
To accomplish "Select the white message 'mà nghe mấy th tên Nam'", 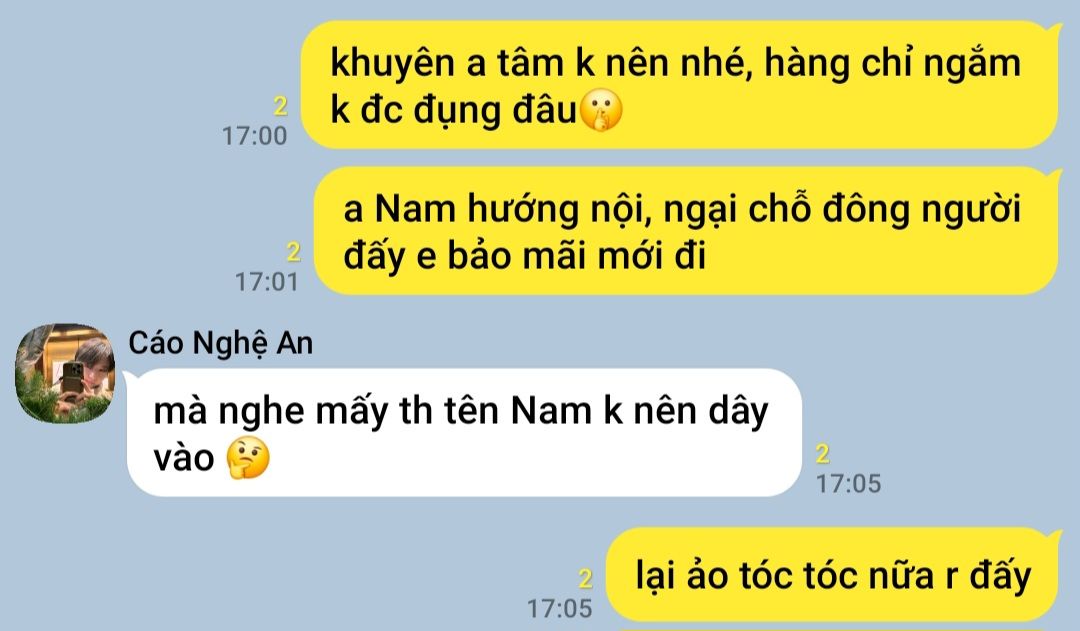I will 464,433.
